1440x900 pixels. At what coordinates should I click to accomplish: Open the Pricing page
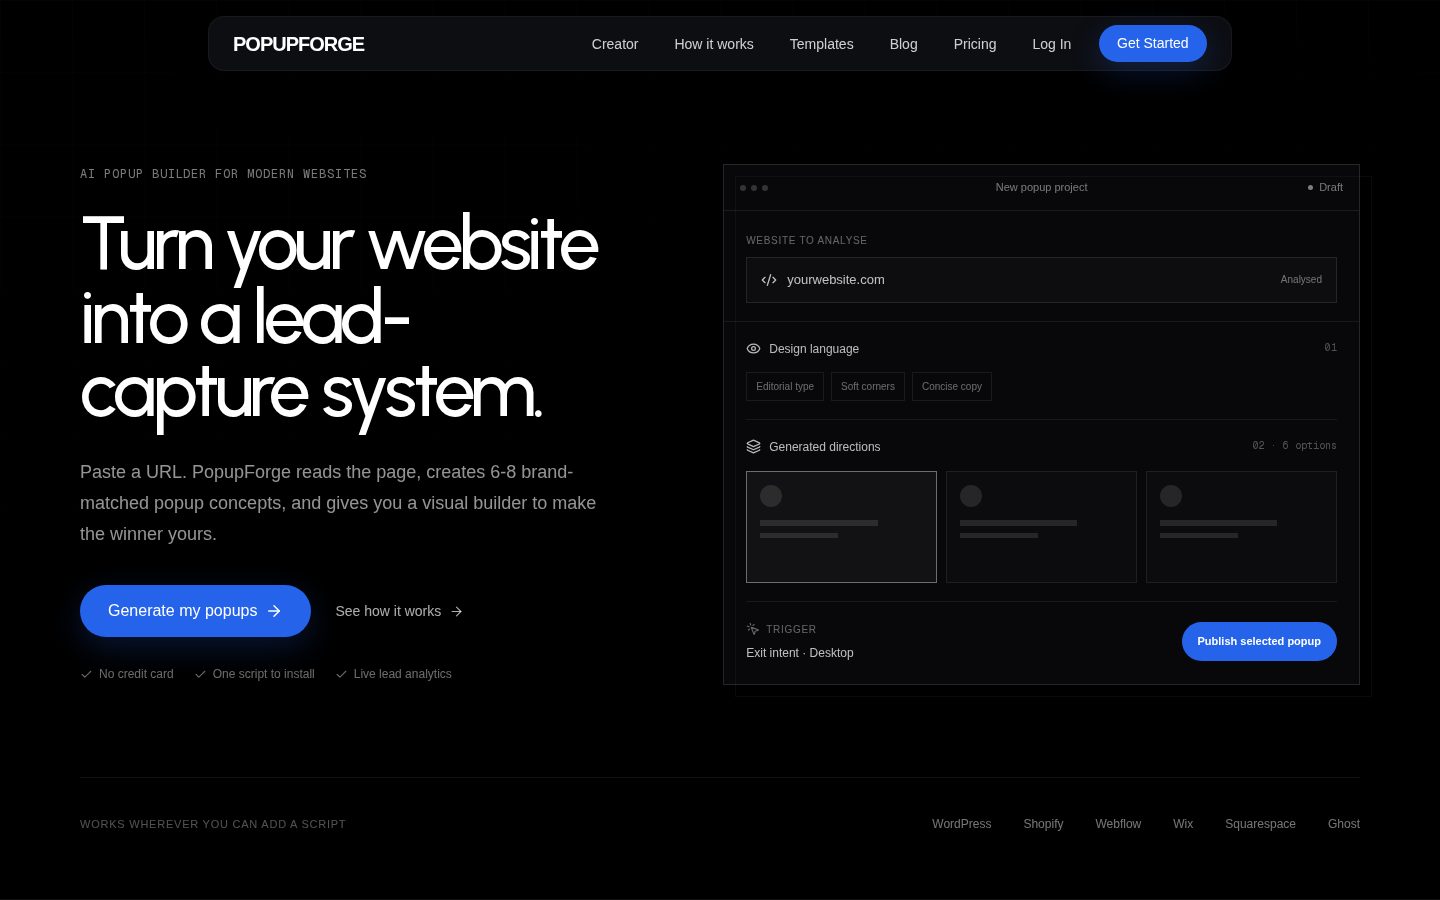pyautogui.click(x=975, y=44)
